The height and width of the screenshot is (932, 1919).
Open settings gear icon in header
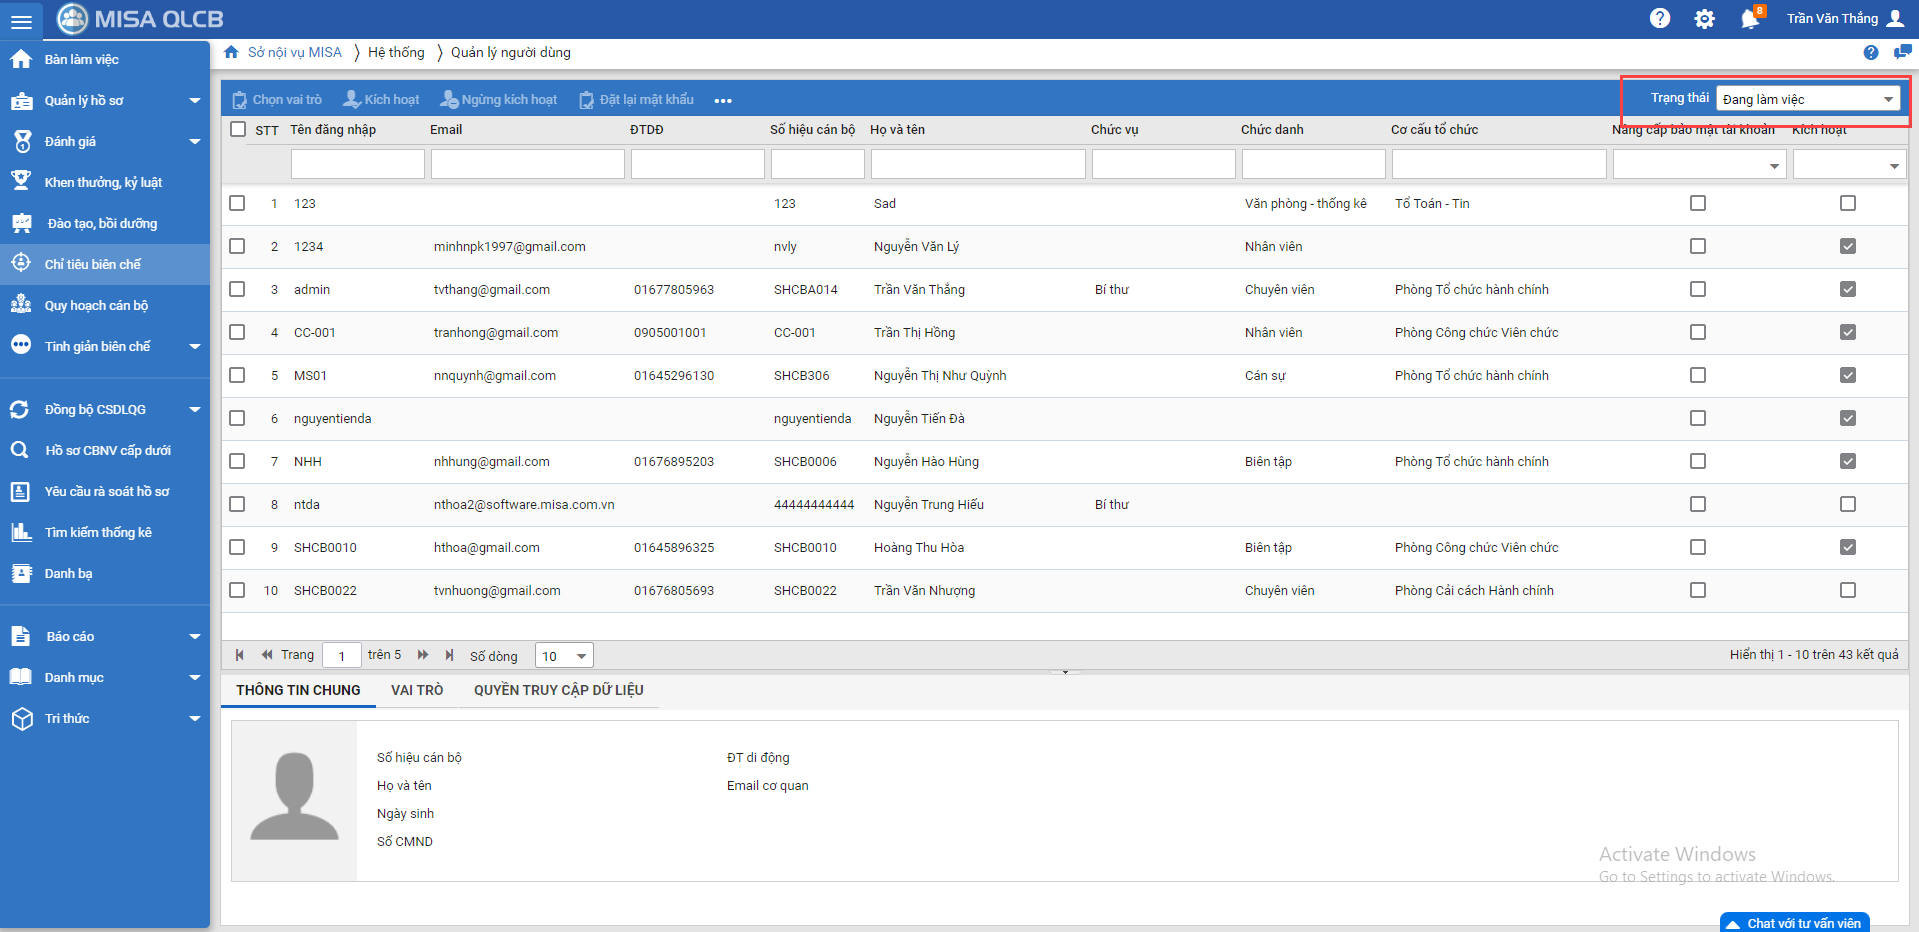[x=1704, y=19]
